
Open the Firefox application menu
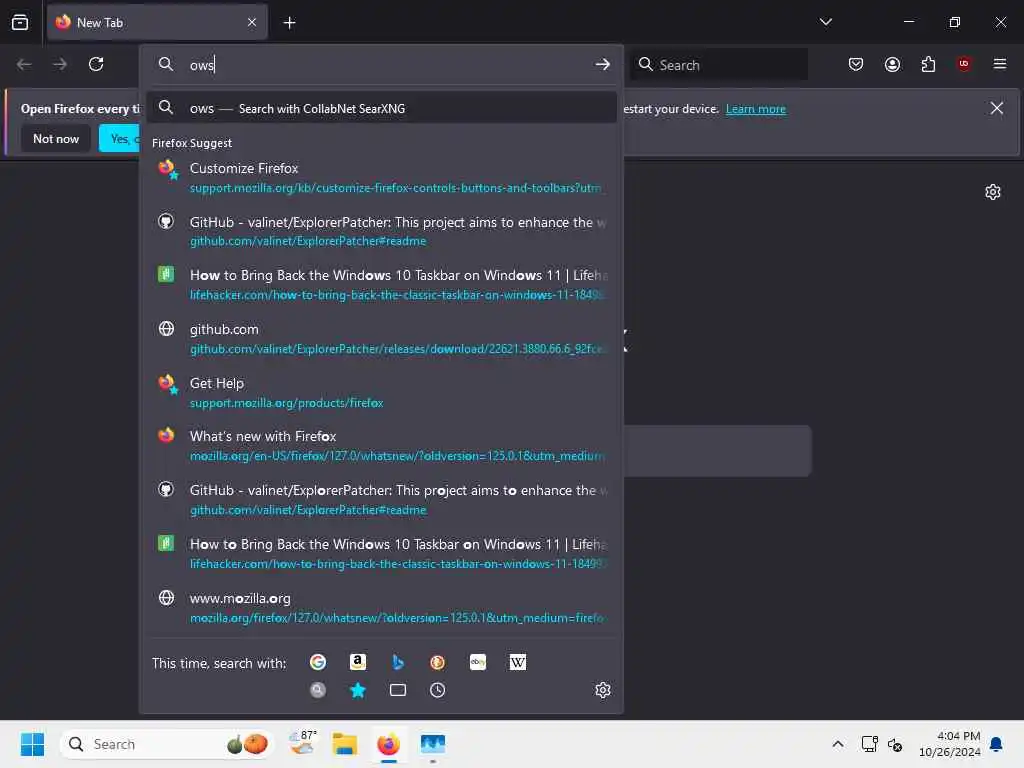point(1000,64)
